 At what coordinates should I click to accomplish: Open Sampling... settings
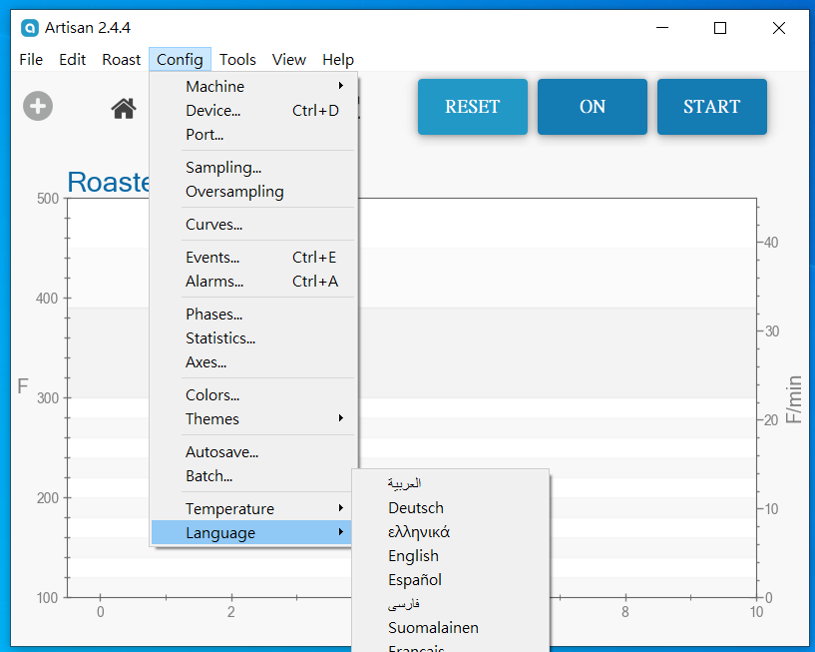tap(253, 167)
